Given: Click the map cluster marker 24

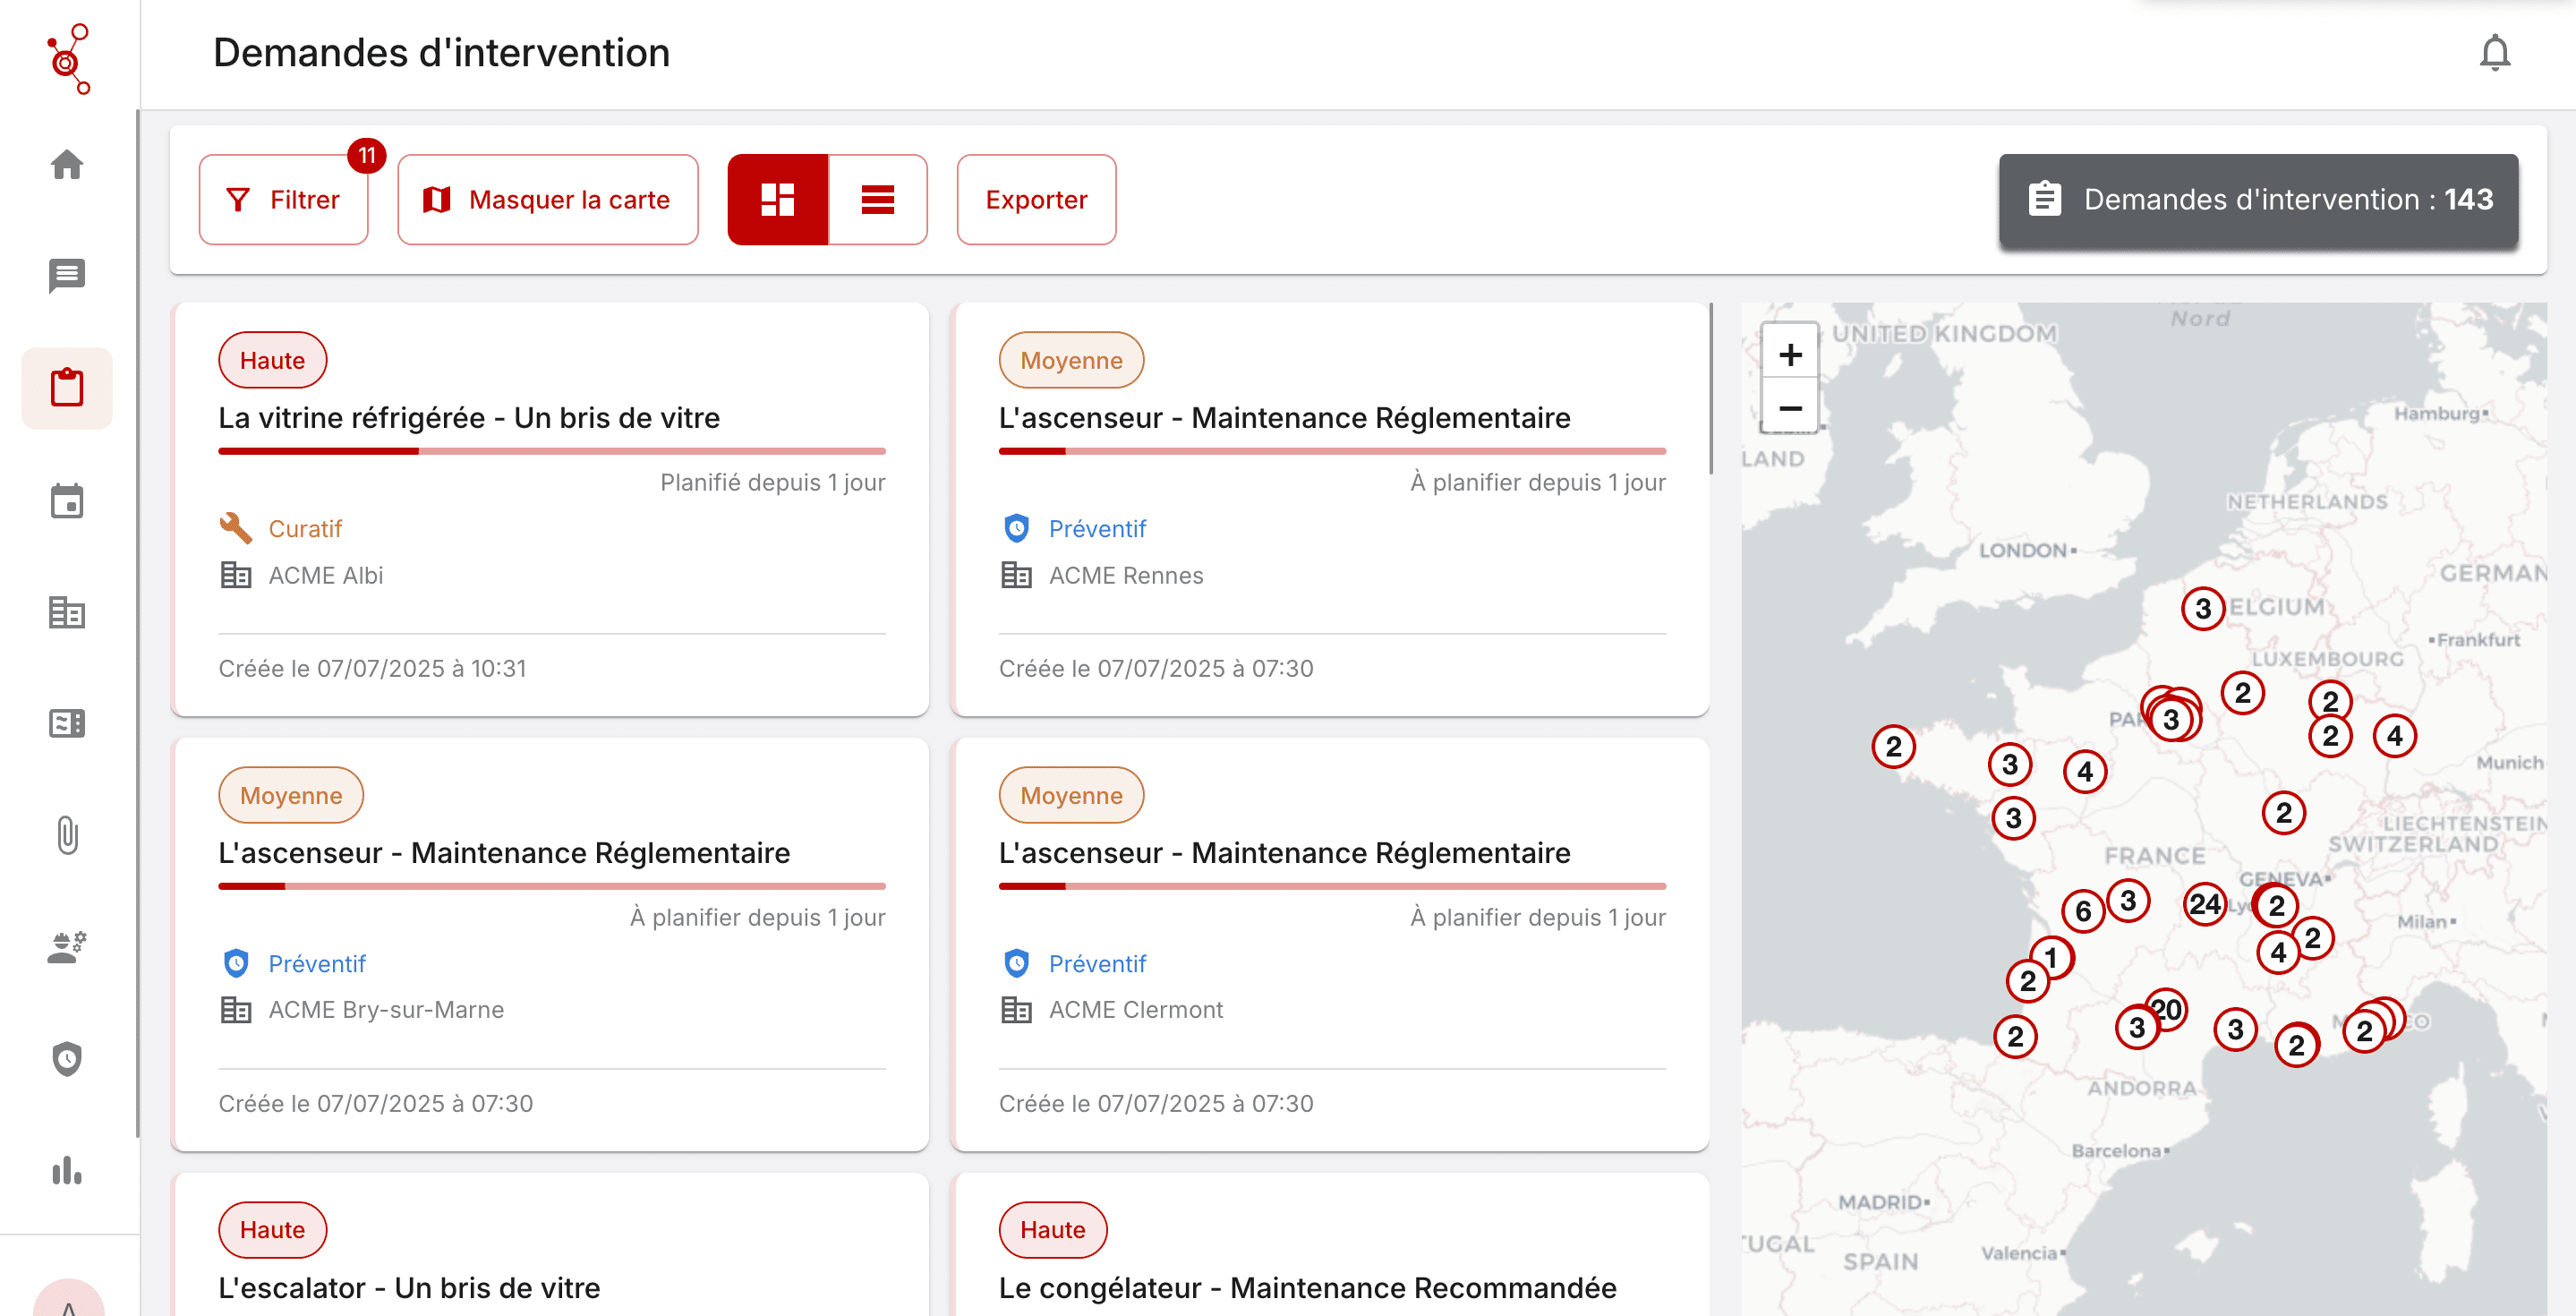Looking at the screenshot, I should 2204,904.
